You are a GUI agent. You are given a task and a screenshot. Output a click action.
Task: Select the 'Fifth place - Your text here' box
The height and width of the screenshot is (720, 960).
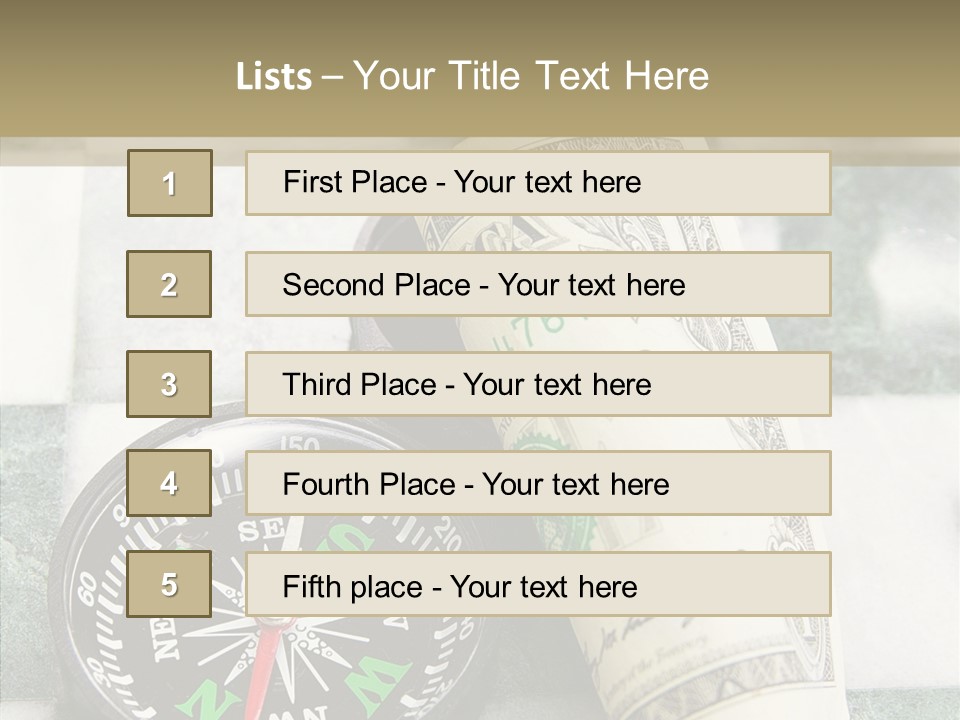(538, 585)
